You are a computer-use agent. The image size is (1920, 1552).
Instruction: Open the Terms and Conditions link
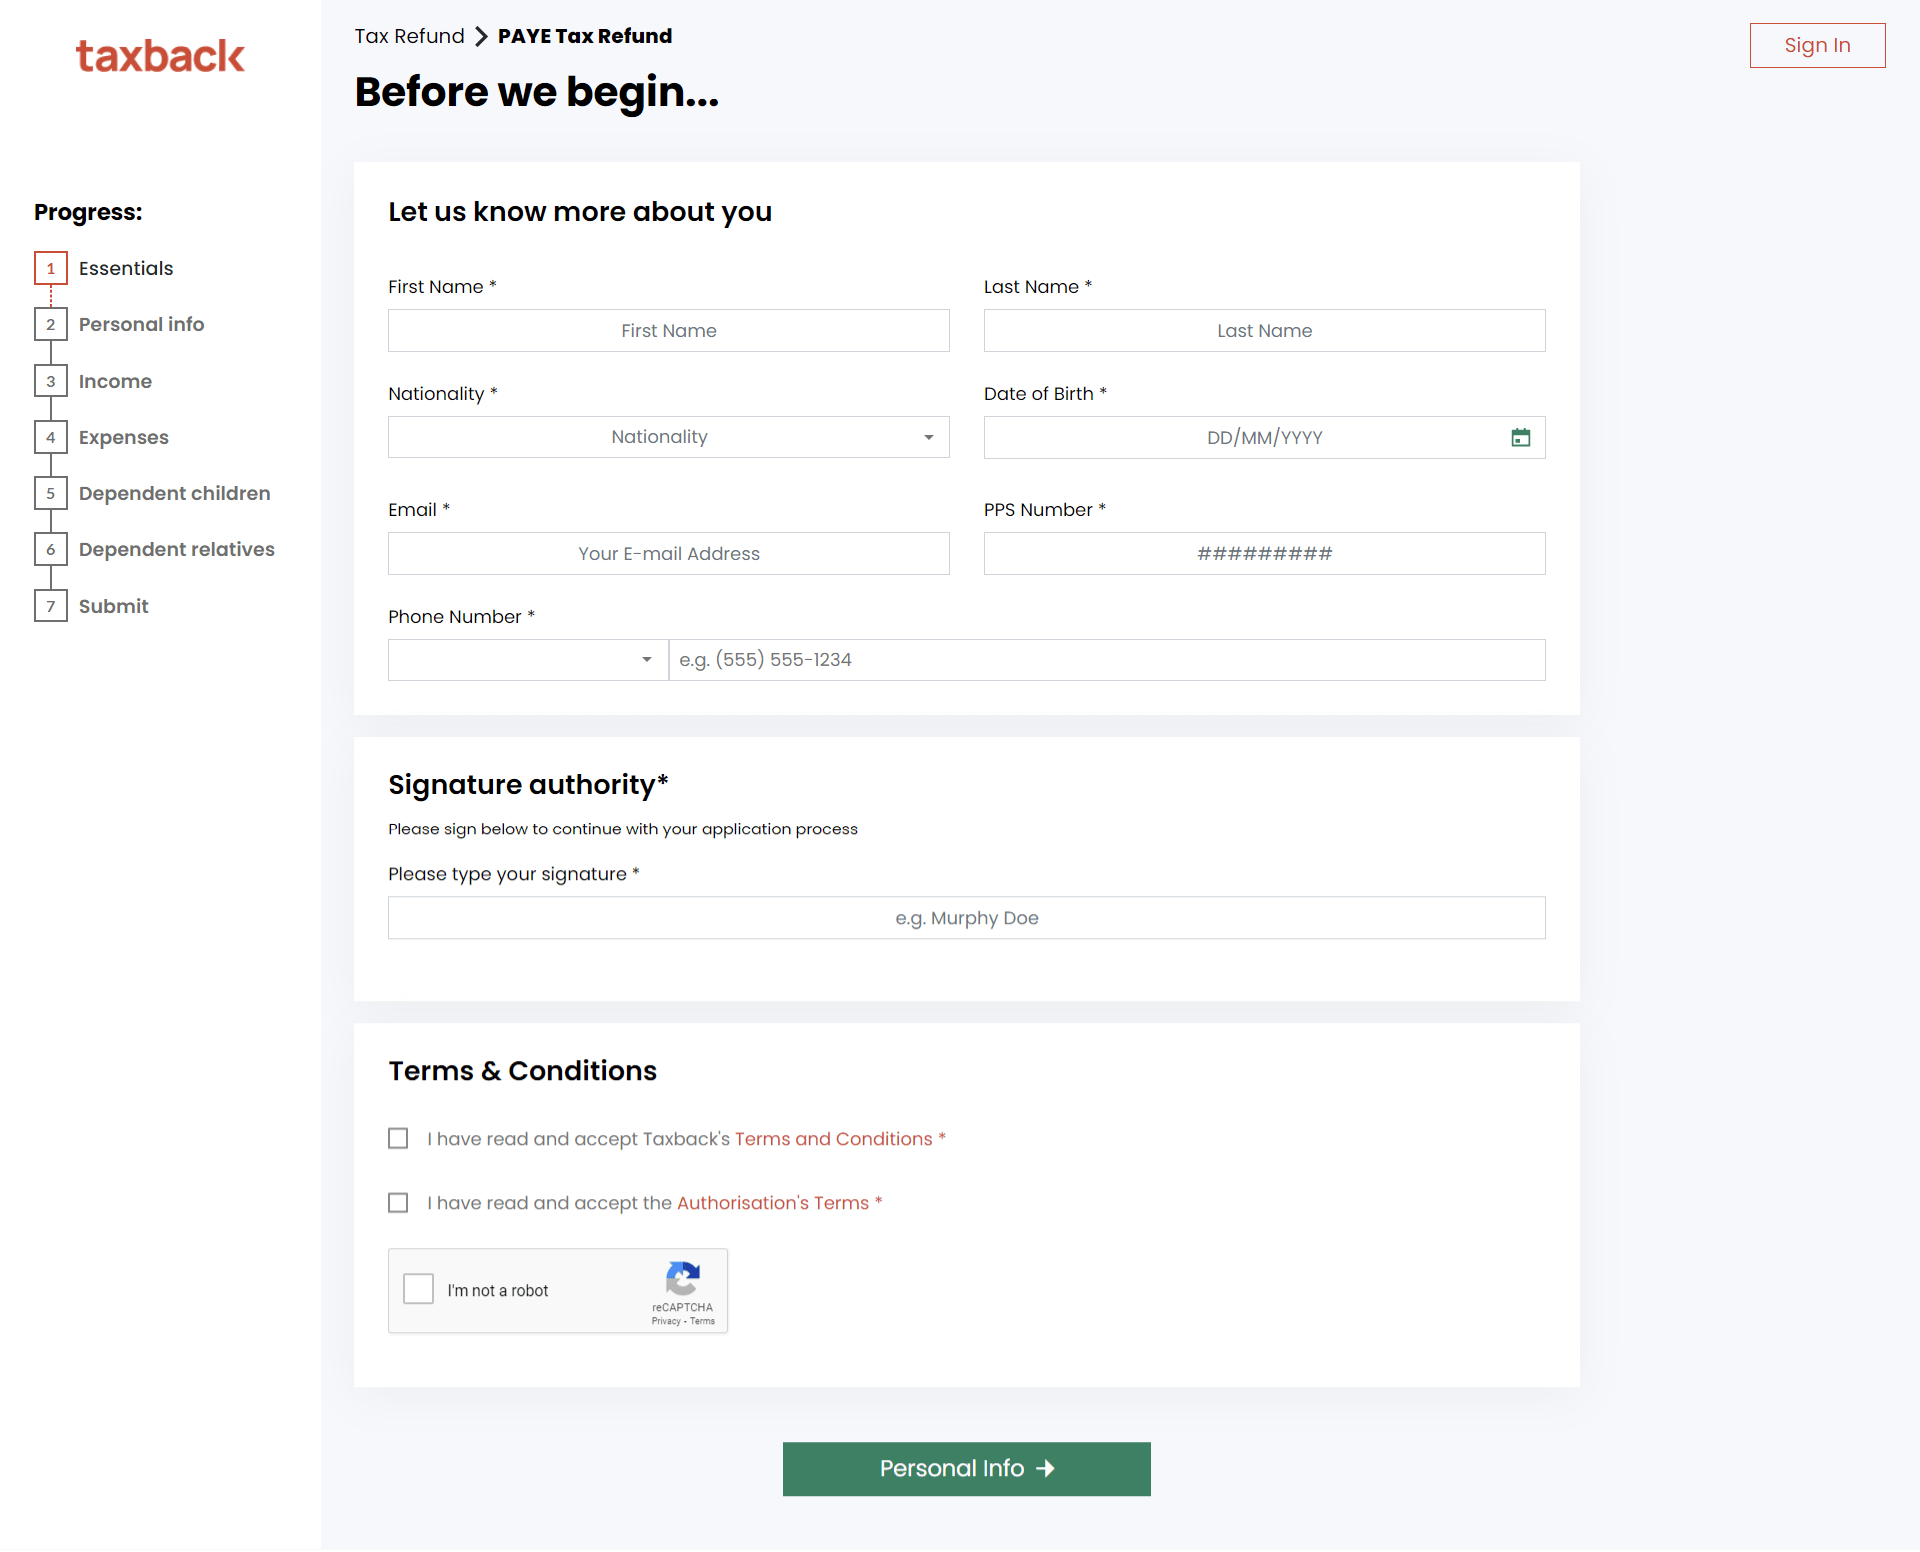[833, 1138]
